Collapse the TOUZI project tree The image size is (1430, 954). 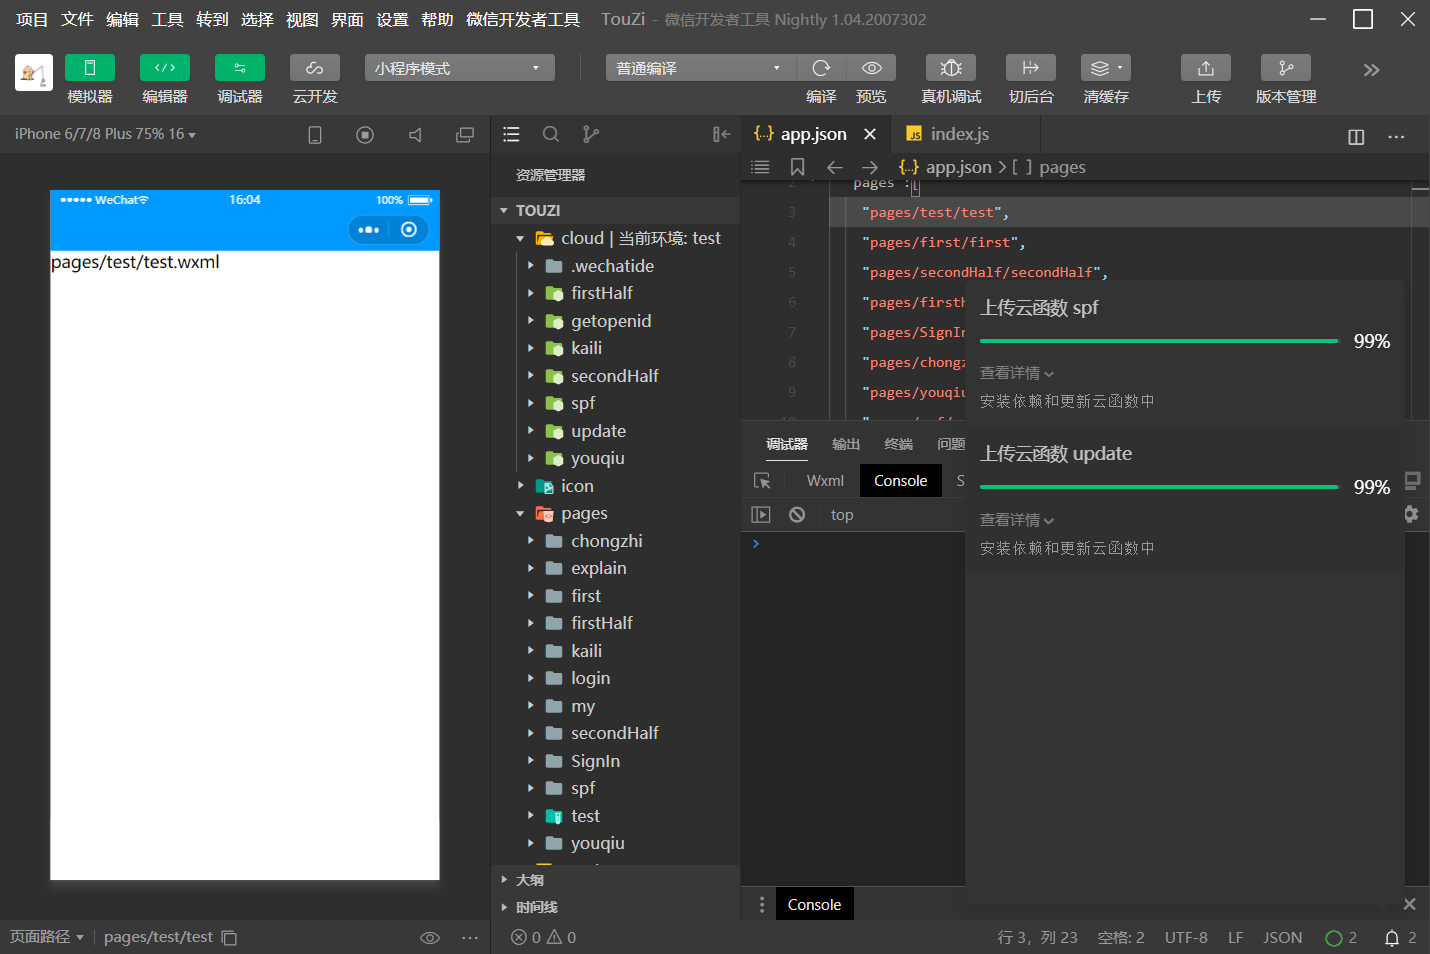pyautogui.click(x=504, y=210)
